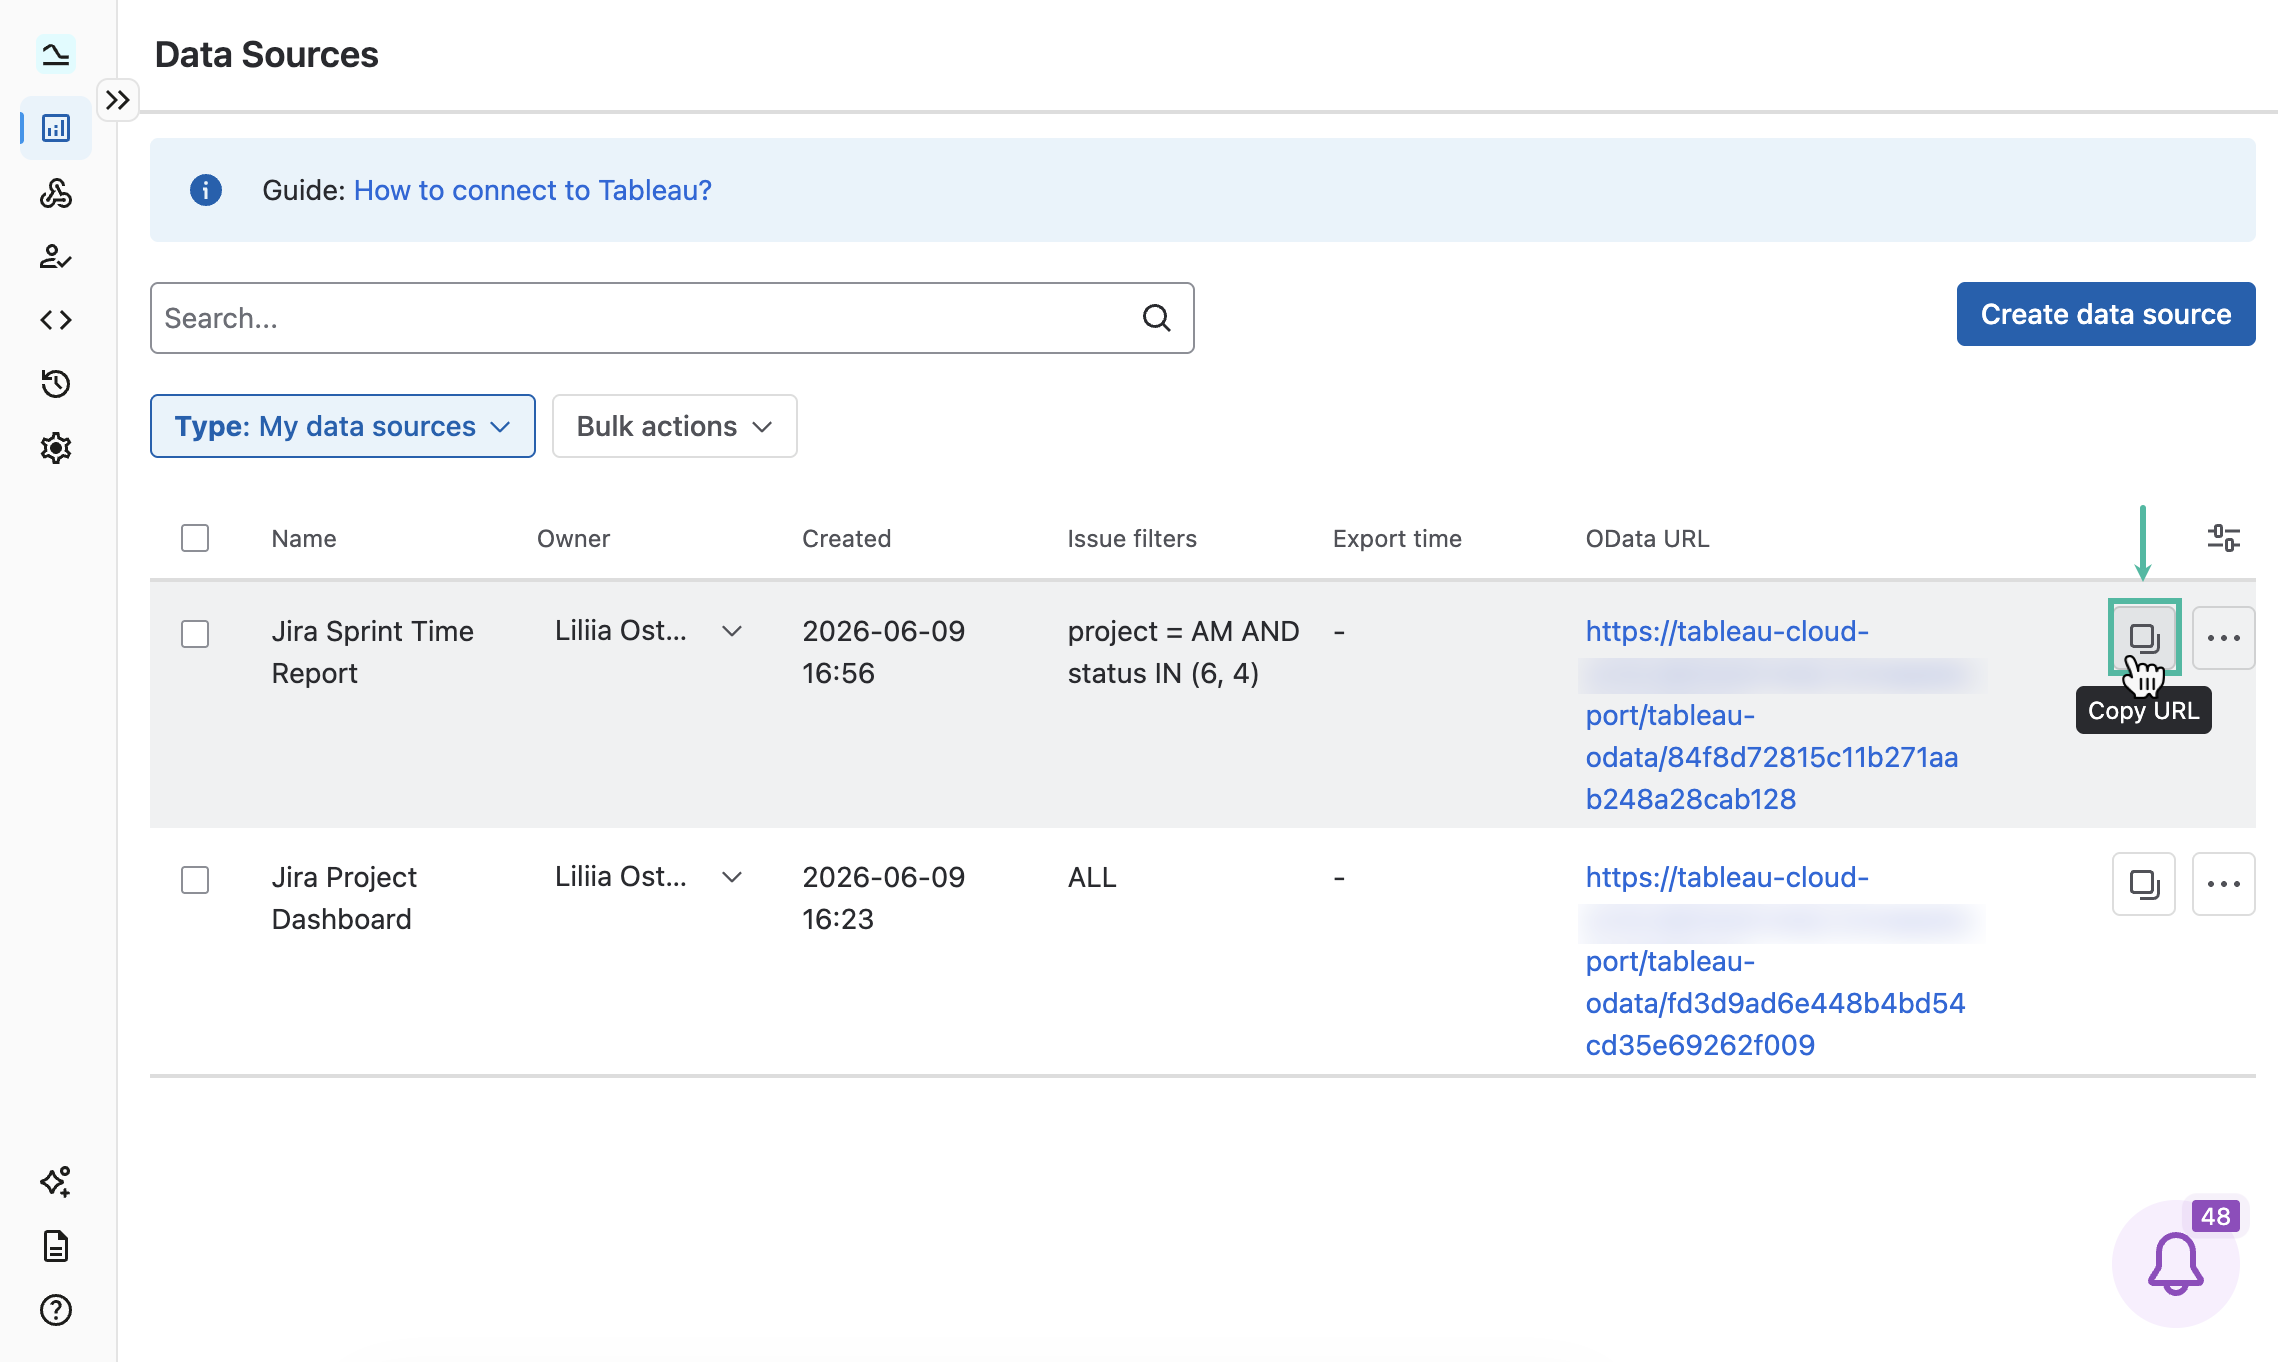2278x1362 pixels.
Task: Copy URL for Jira Sprint Time Report
Action: (x=2144, y=637)
